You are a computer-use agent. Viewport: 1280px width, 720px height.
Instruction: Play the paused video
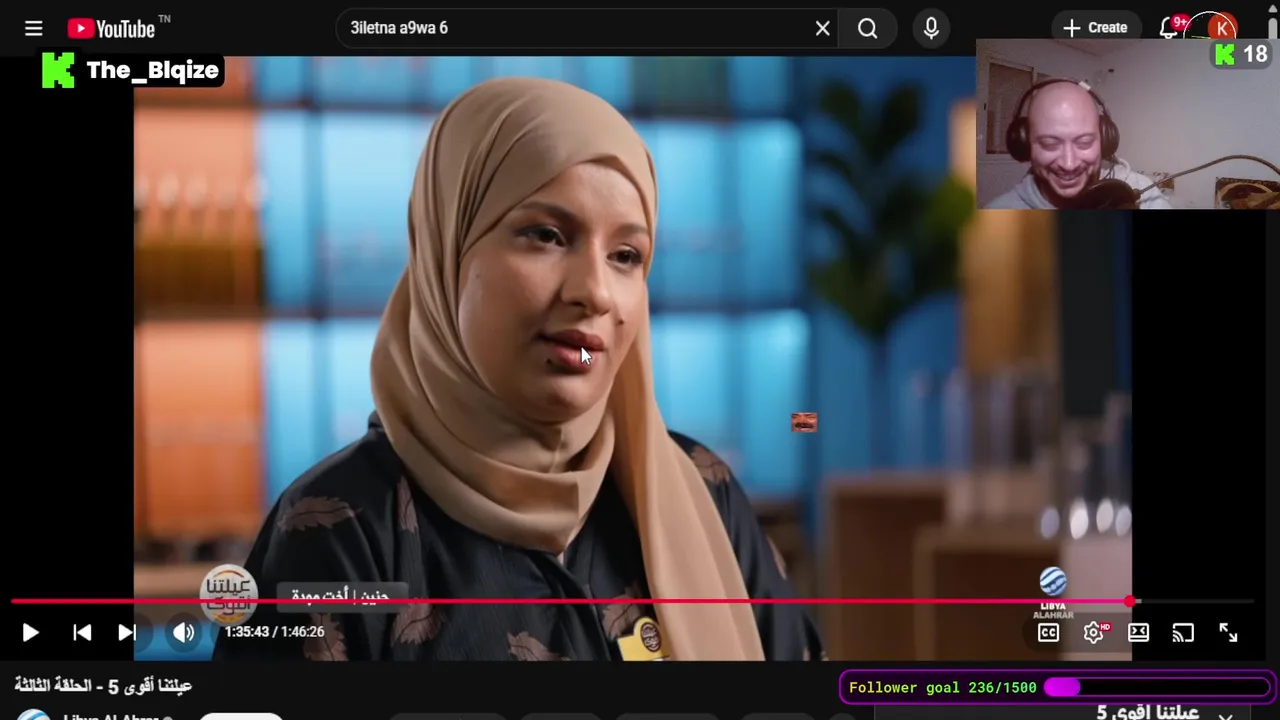point(30,632)
